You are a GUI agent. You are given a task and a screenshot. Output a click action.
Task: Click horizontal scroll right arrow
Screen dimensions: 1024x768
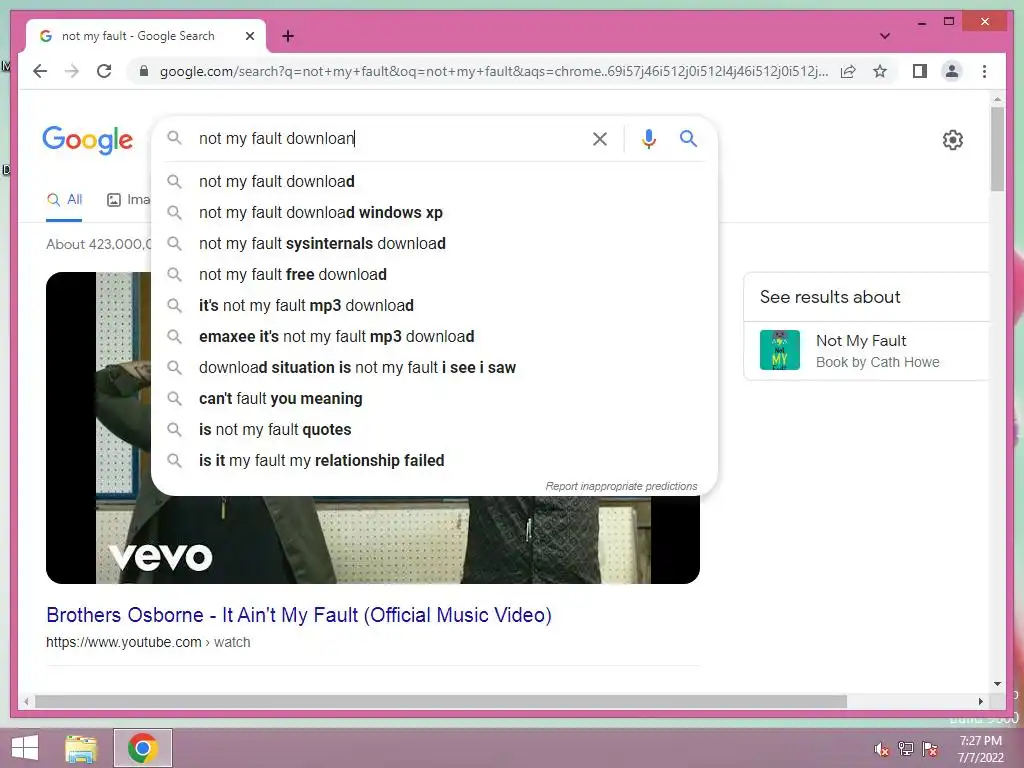click(980, 701)
